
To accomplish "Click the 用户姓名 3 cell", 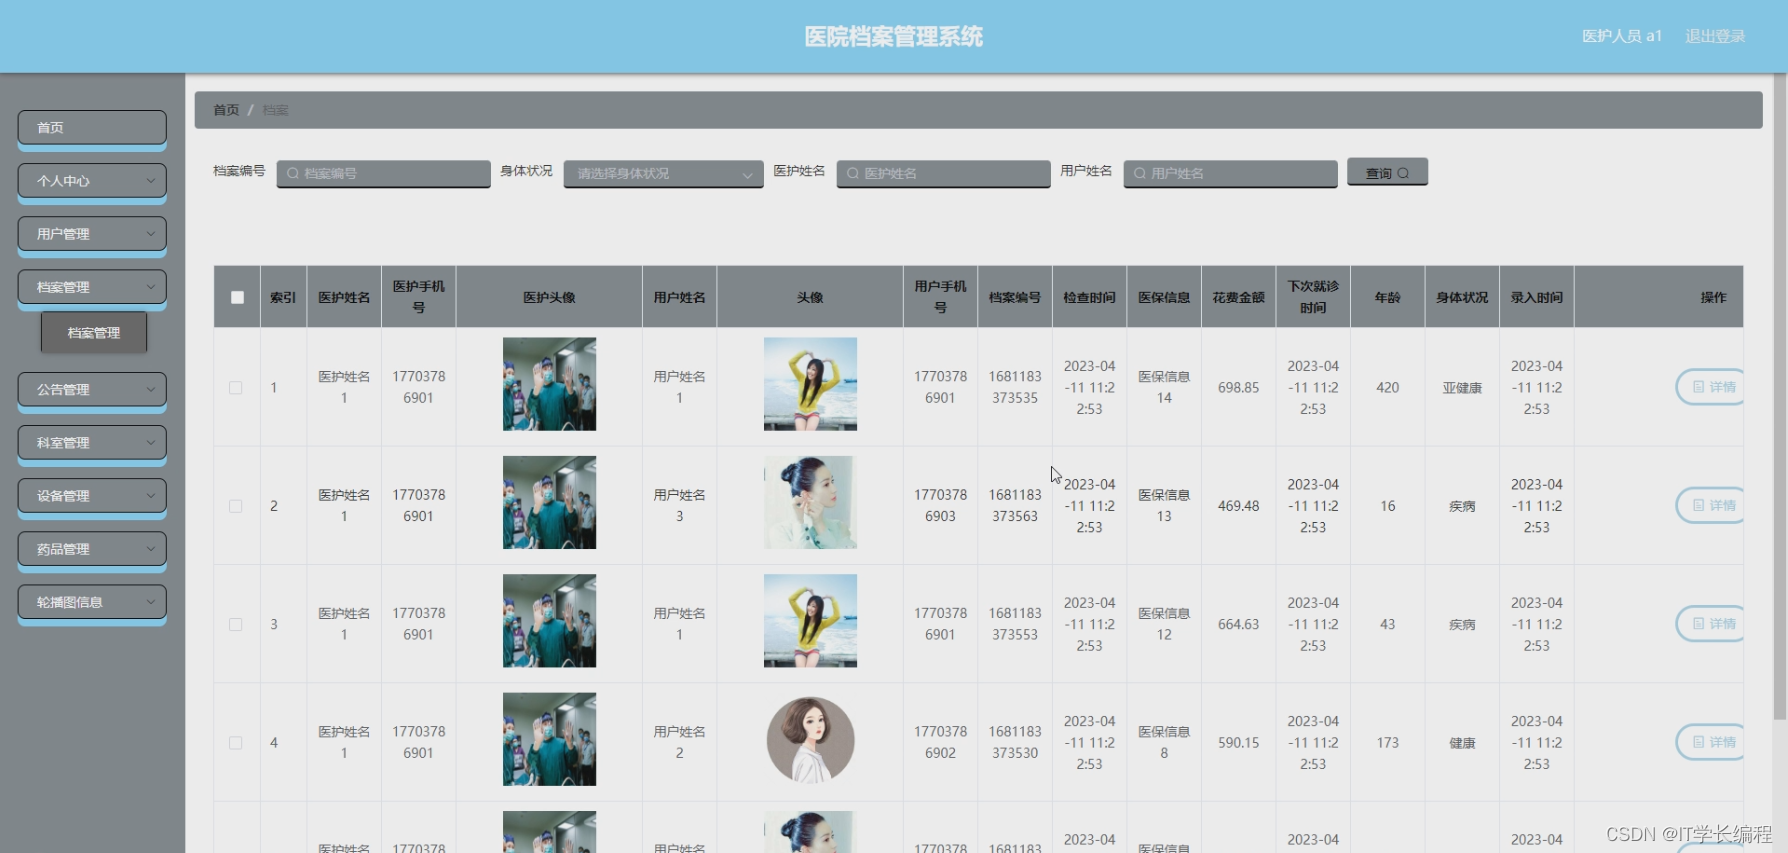I will (680, 506).
